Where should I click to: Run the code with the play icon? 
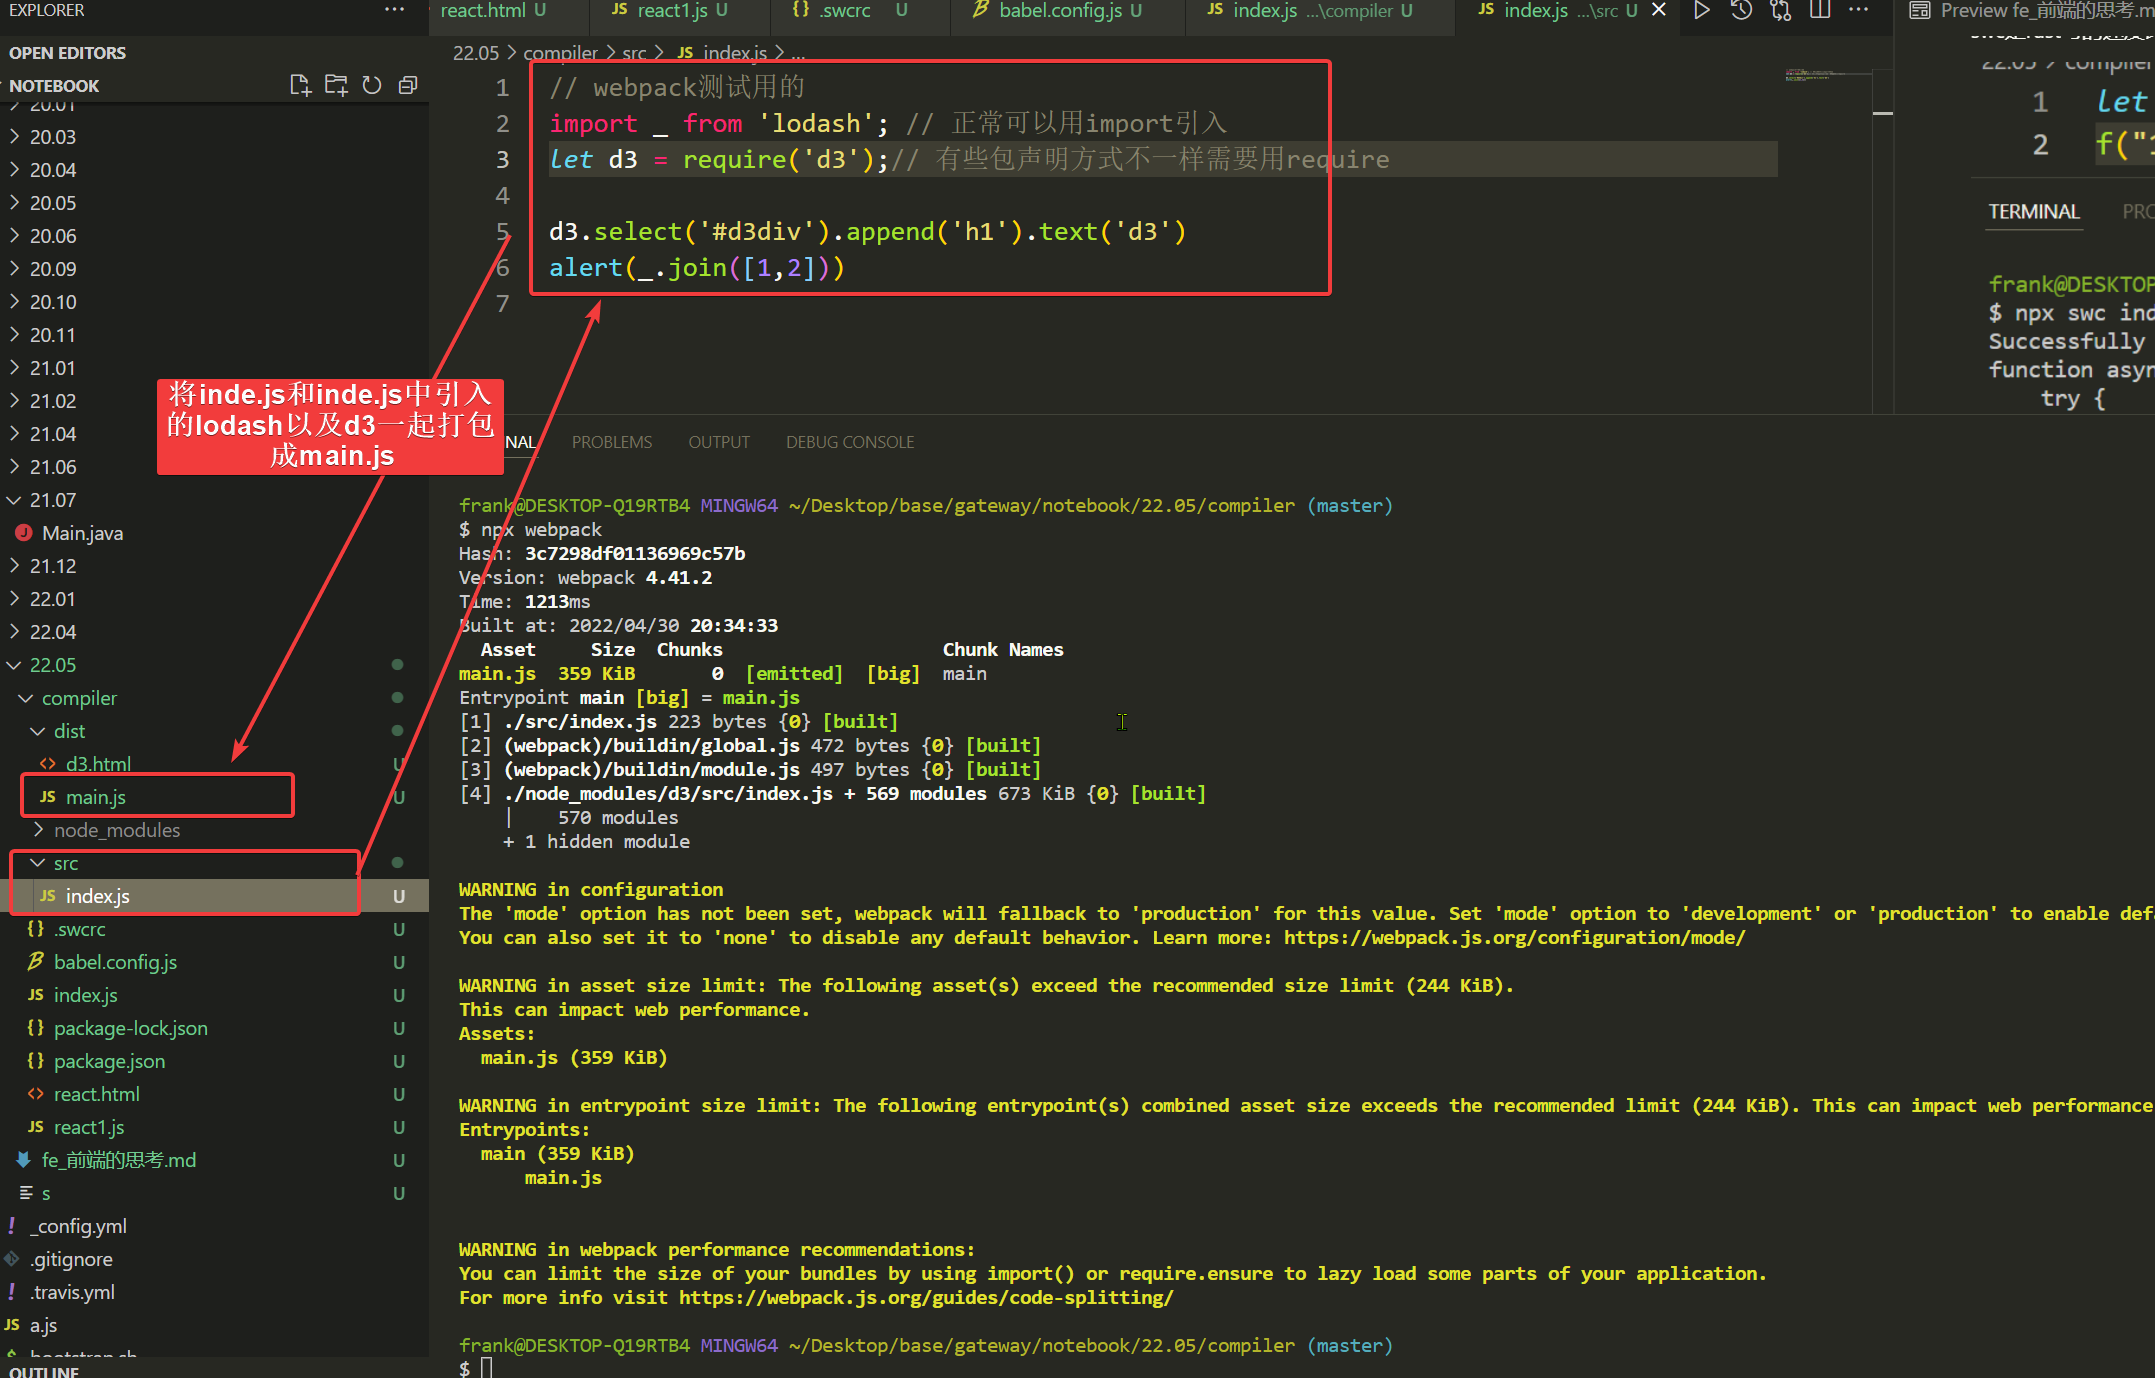1701,10
